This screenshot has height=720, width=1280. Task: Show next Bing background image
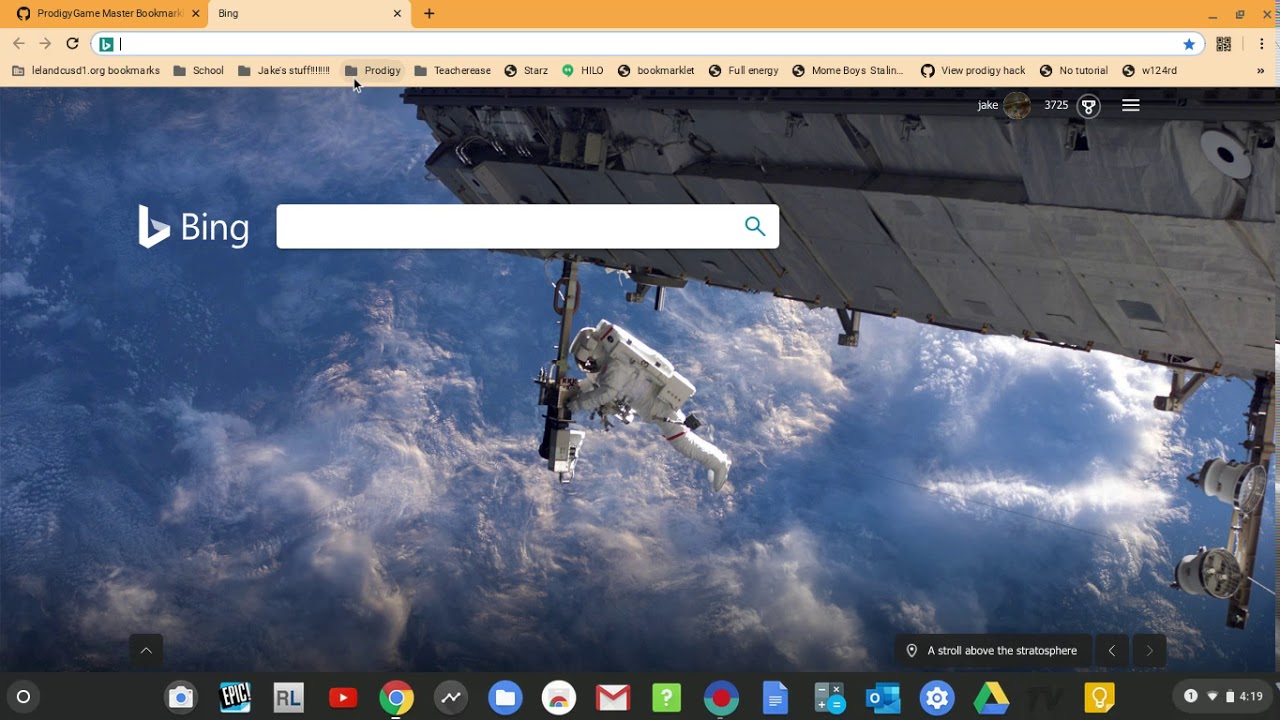tap(1149, 650)
